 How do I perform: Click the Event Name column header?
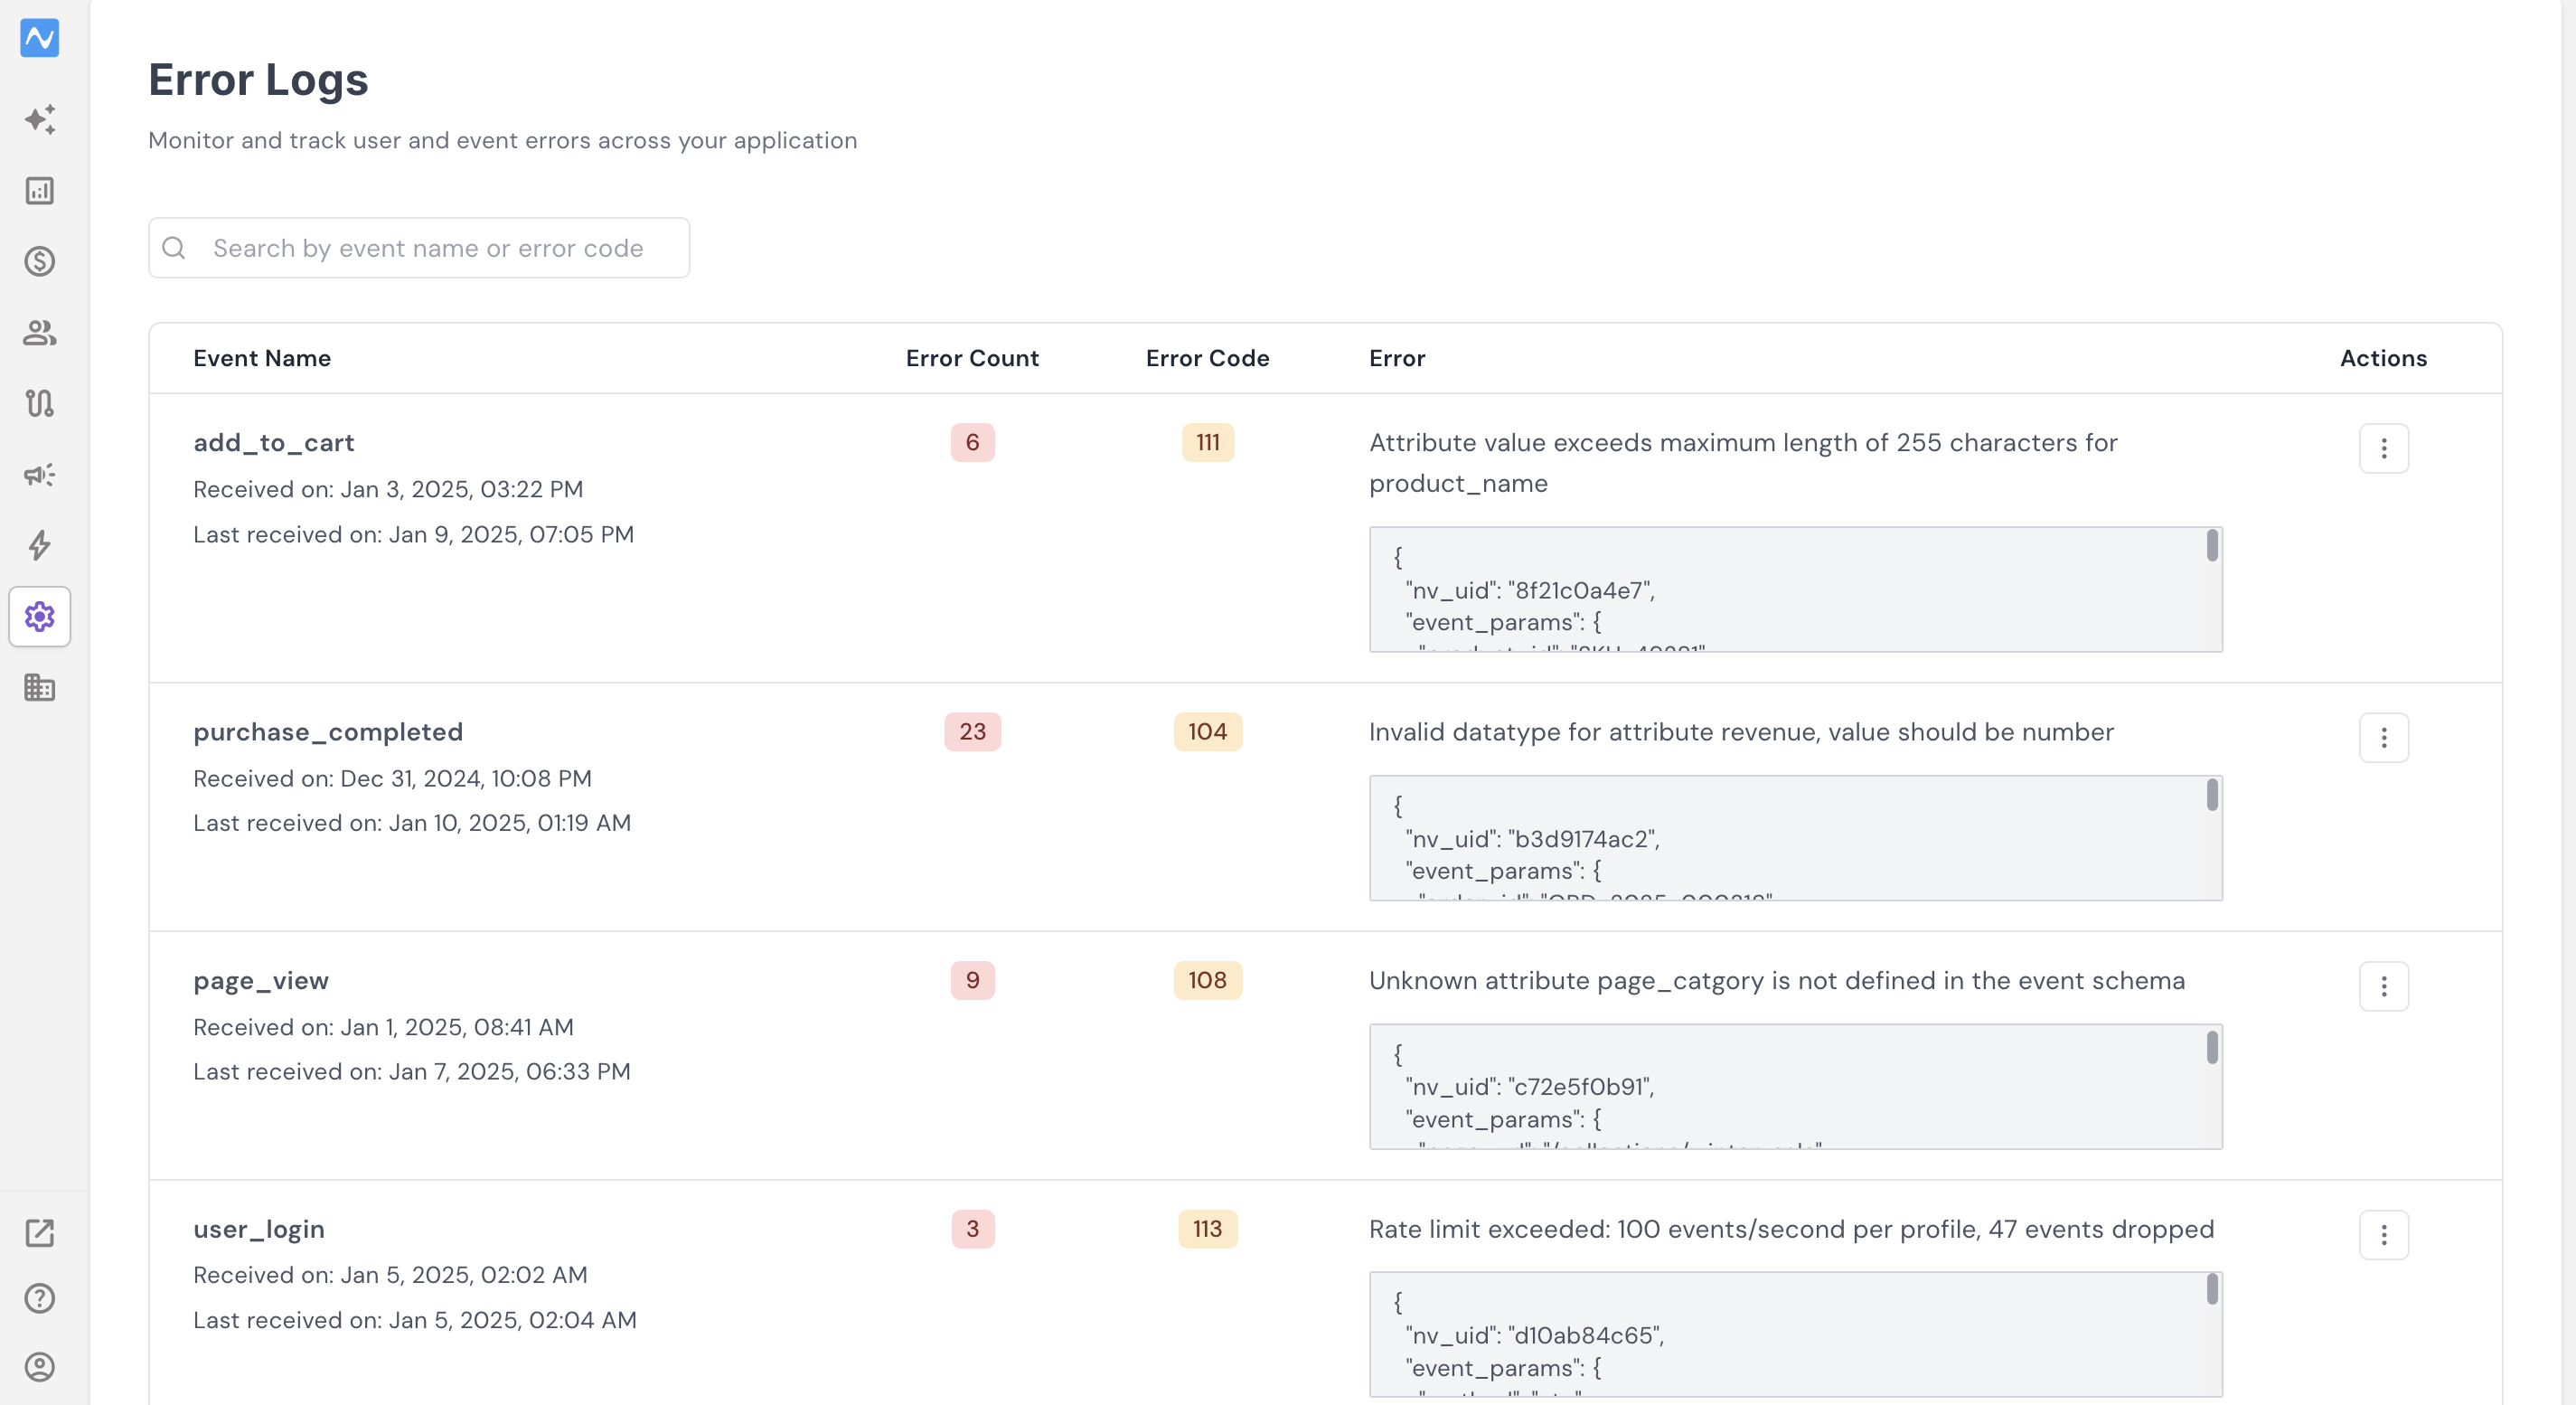(x=262, y=358)
